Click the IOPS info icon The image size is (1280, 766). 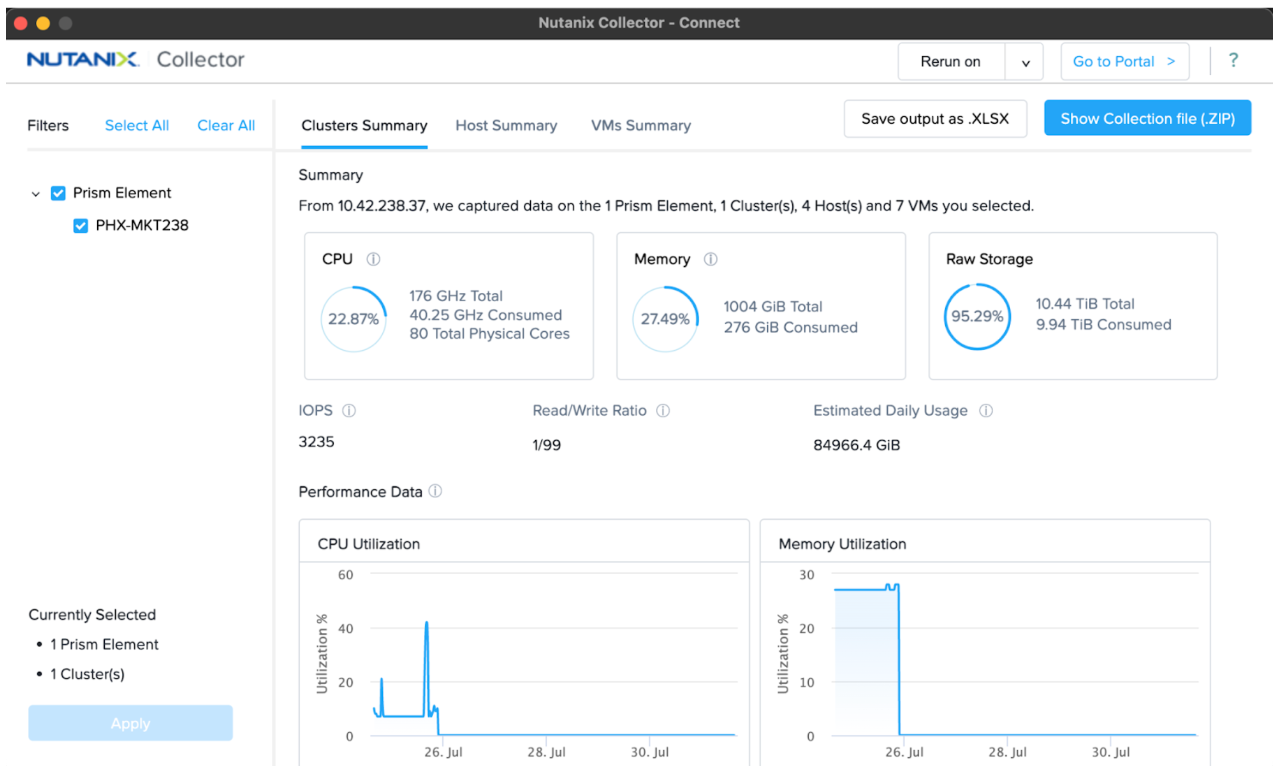[x=347, y=410]
